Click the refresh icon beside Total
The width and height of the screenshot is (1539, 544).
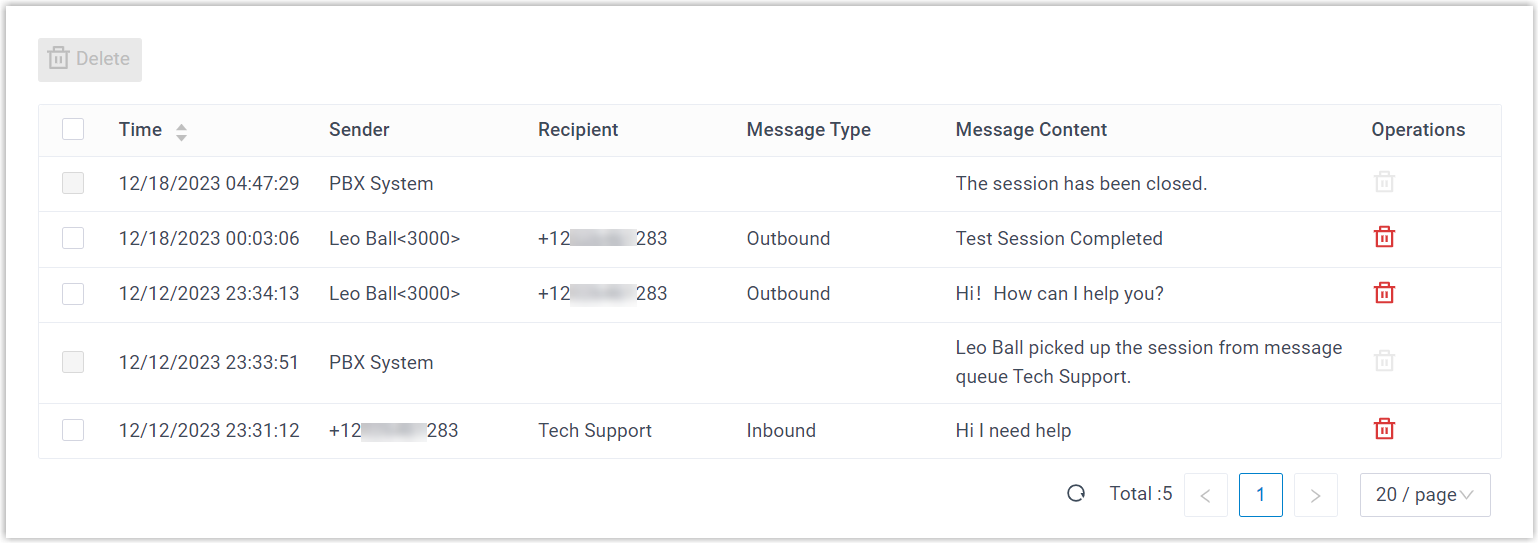[x=1076, y=494]
